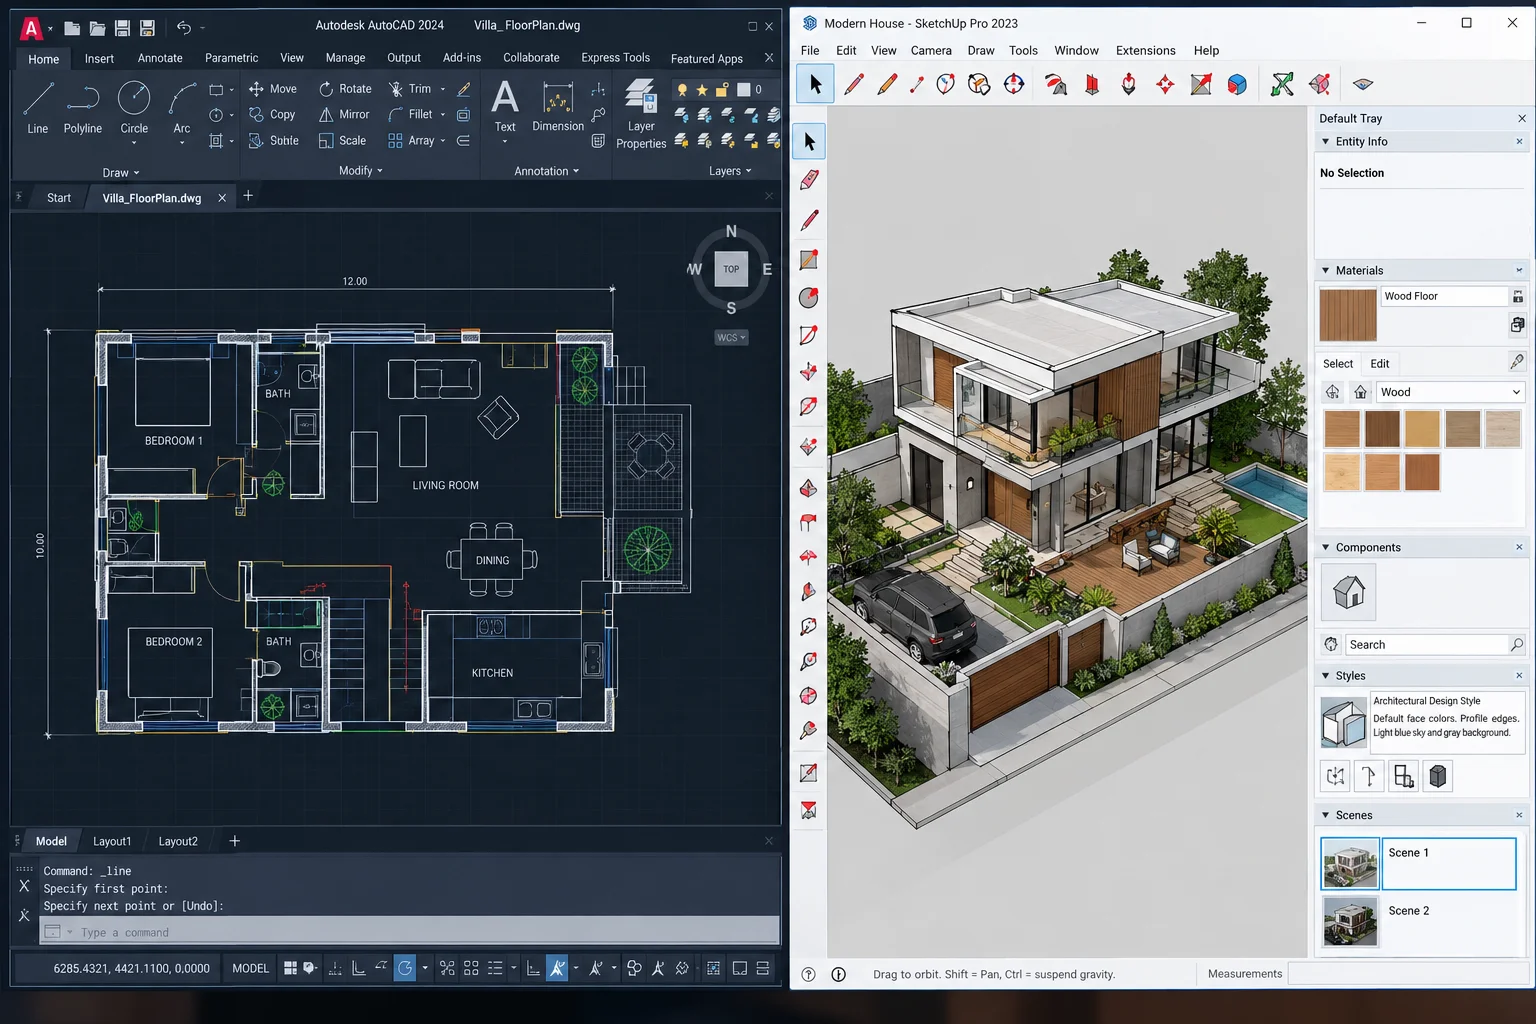Toggle the grid display in AutoCAD status bar
This screenshot has width=1536, height=1024.
click(290, 968)
